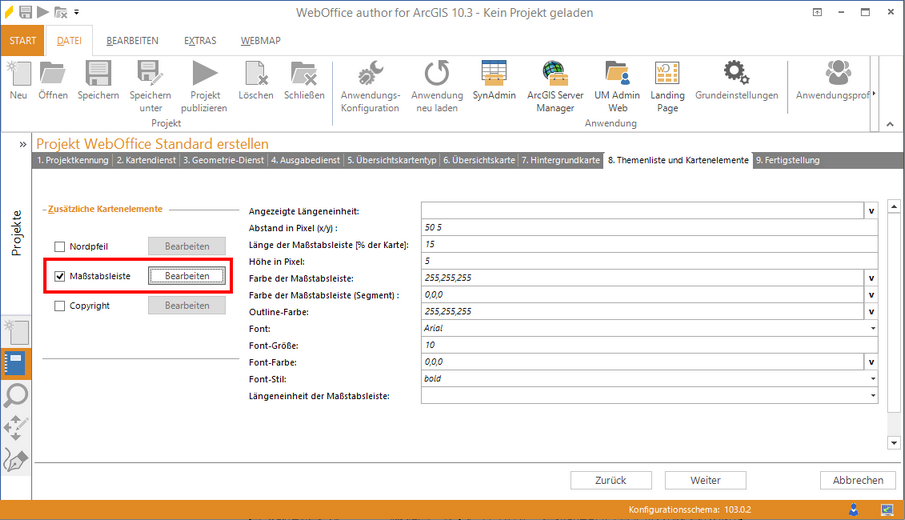Click the Projekt publizieren ribbon icon
This screenshot has height=520, width=905.
click(204, 75)
